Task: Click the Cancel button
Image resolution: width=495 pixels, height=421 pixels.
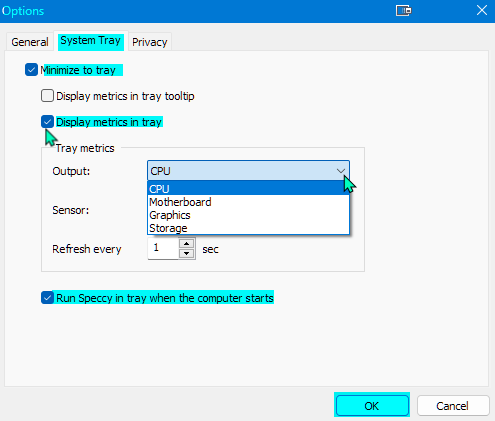Action: (453, 406)
